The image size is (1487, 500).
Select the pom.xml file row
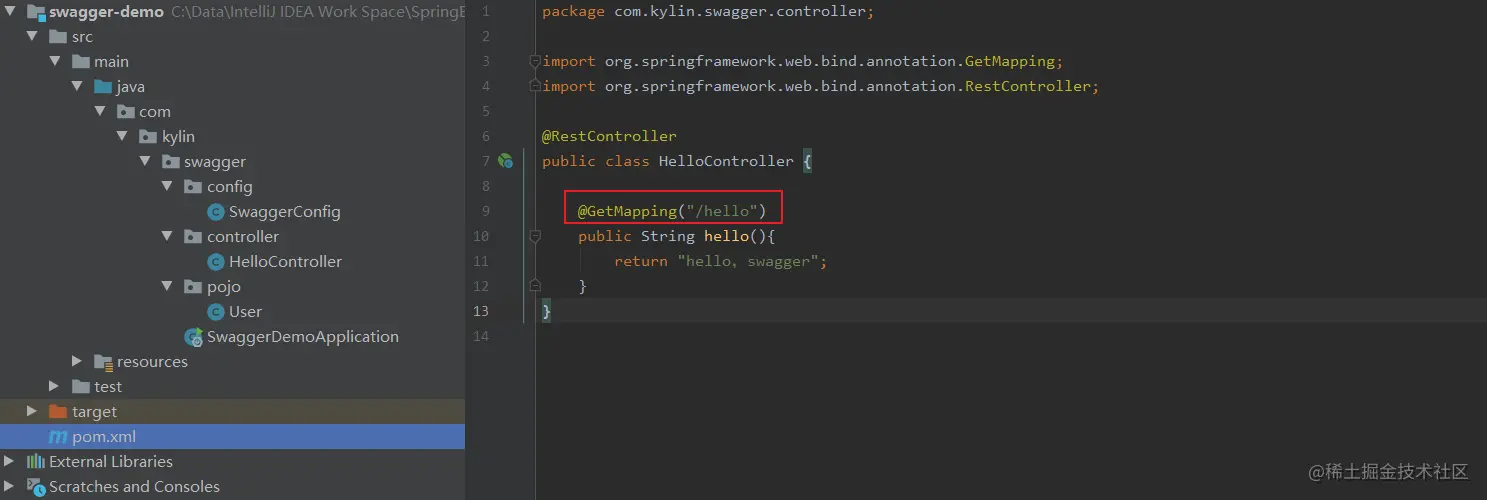pyautogui.click(x=232, y=437)
